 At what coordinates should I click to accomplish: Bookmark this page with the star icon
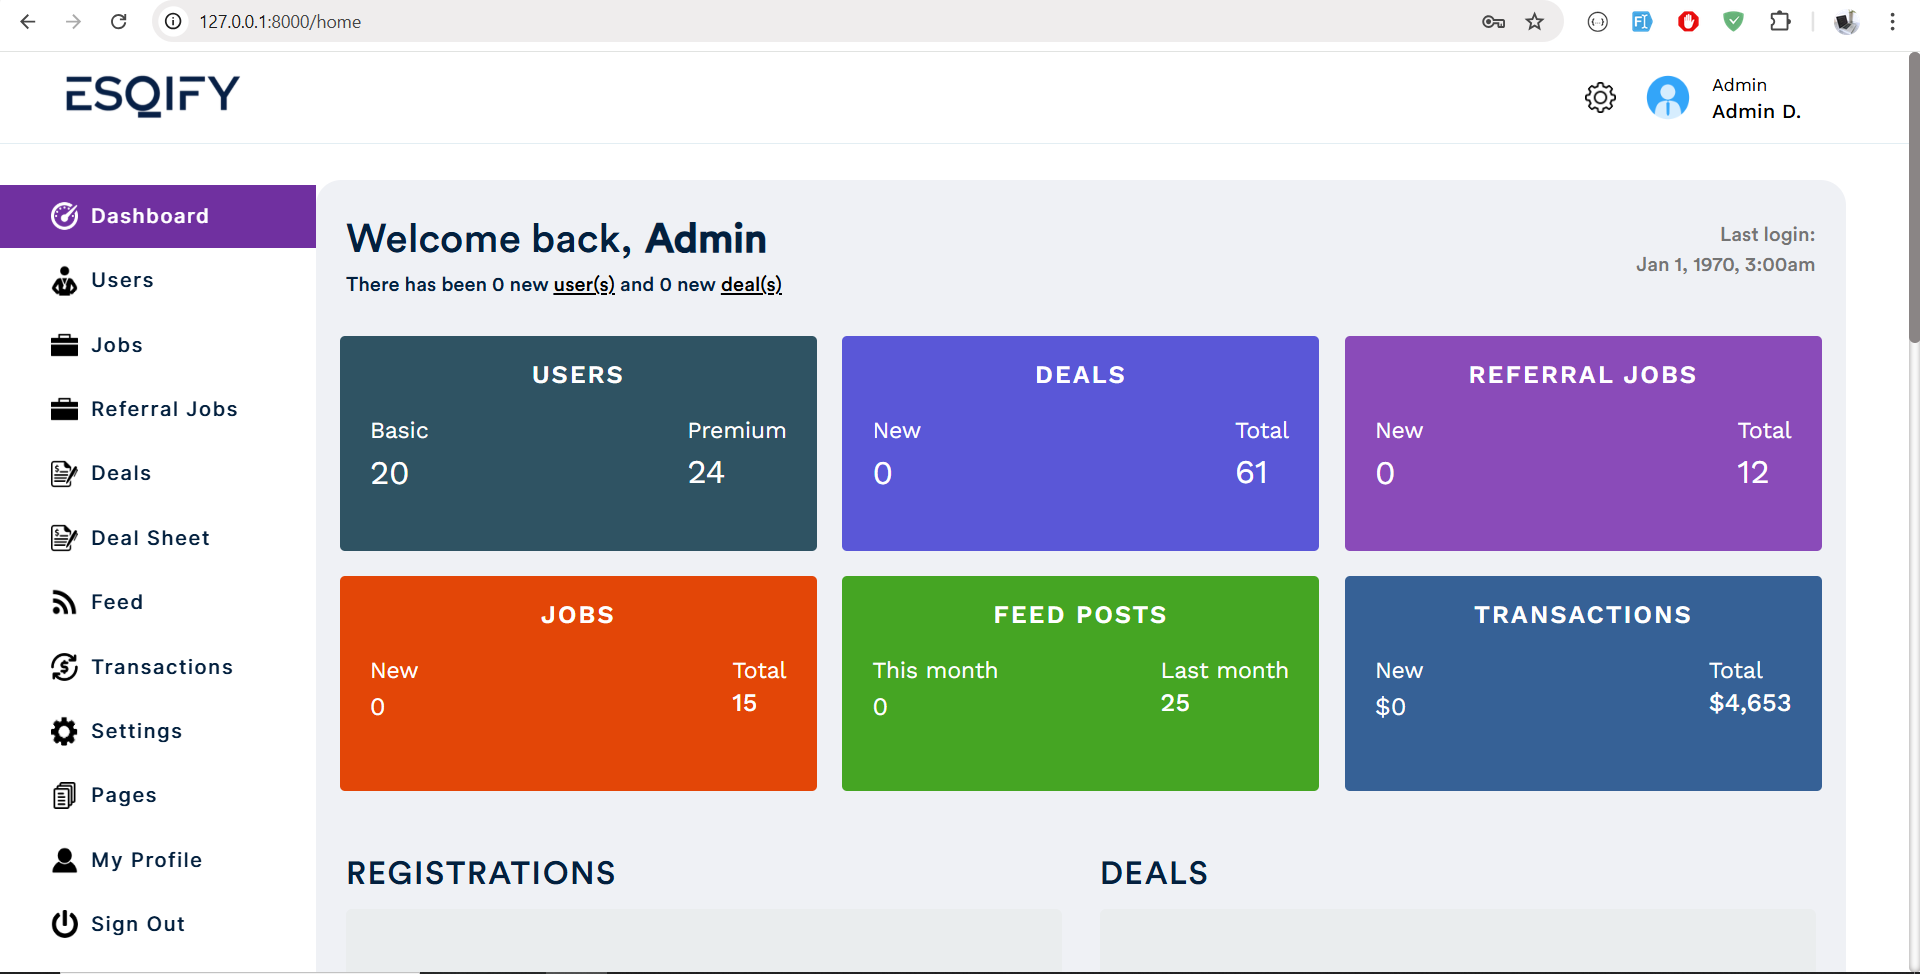[x=1534, y=22]
